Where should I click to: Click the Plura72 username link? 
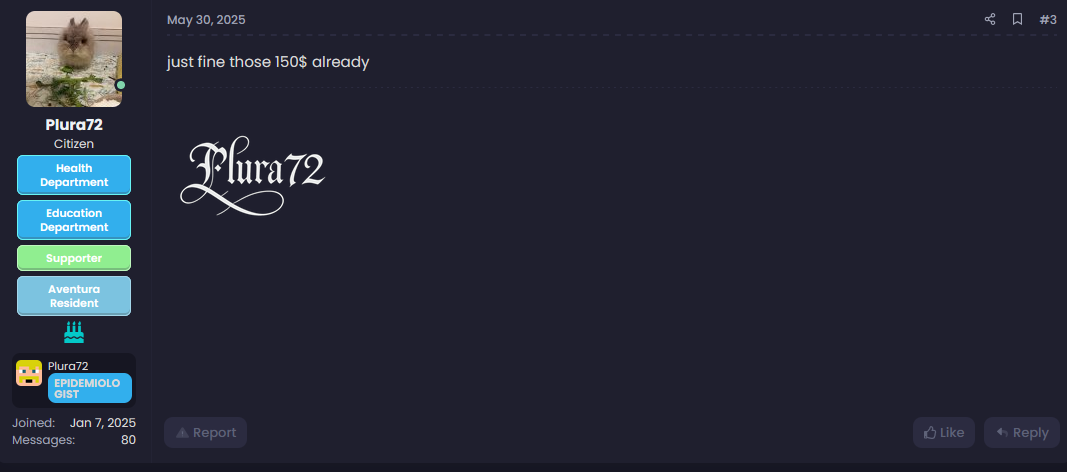74,125
